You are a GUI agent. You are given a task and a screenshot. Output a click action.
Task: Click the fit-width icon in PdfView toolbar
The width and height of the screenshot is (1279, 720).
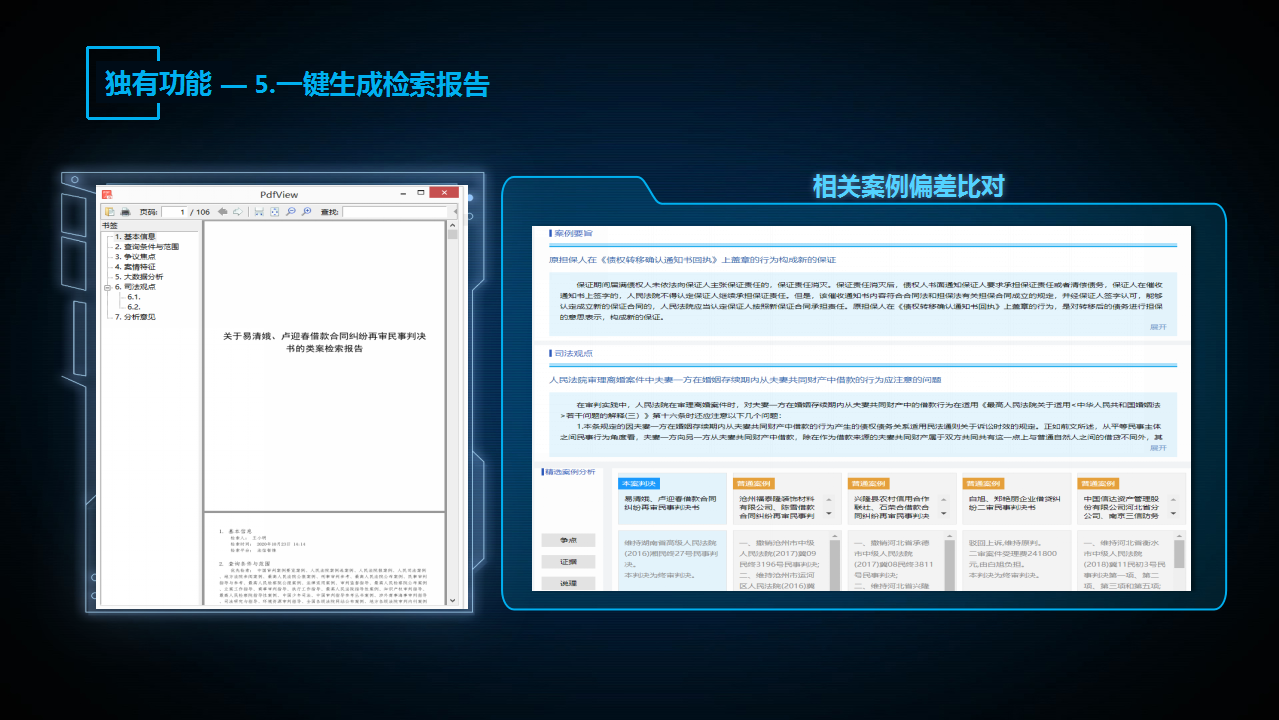259,212
